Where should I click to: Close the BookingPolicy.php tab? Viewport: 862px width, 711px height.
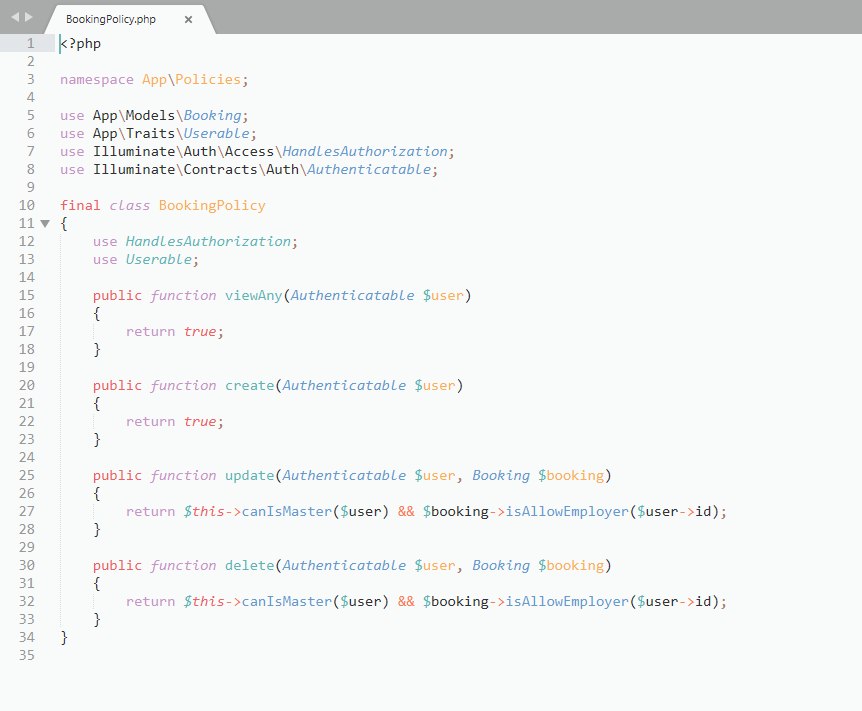point(188,19)
